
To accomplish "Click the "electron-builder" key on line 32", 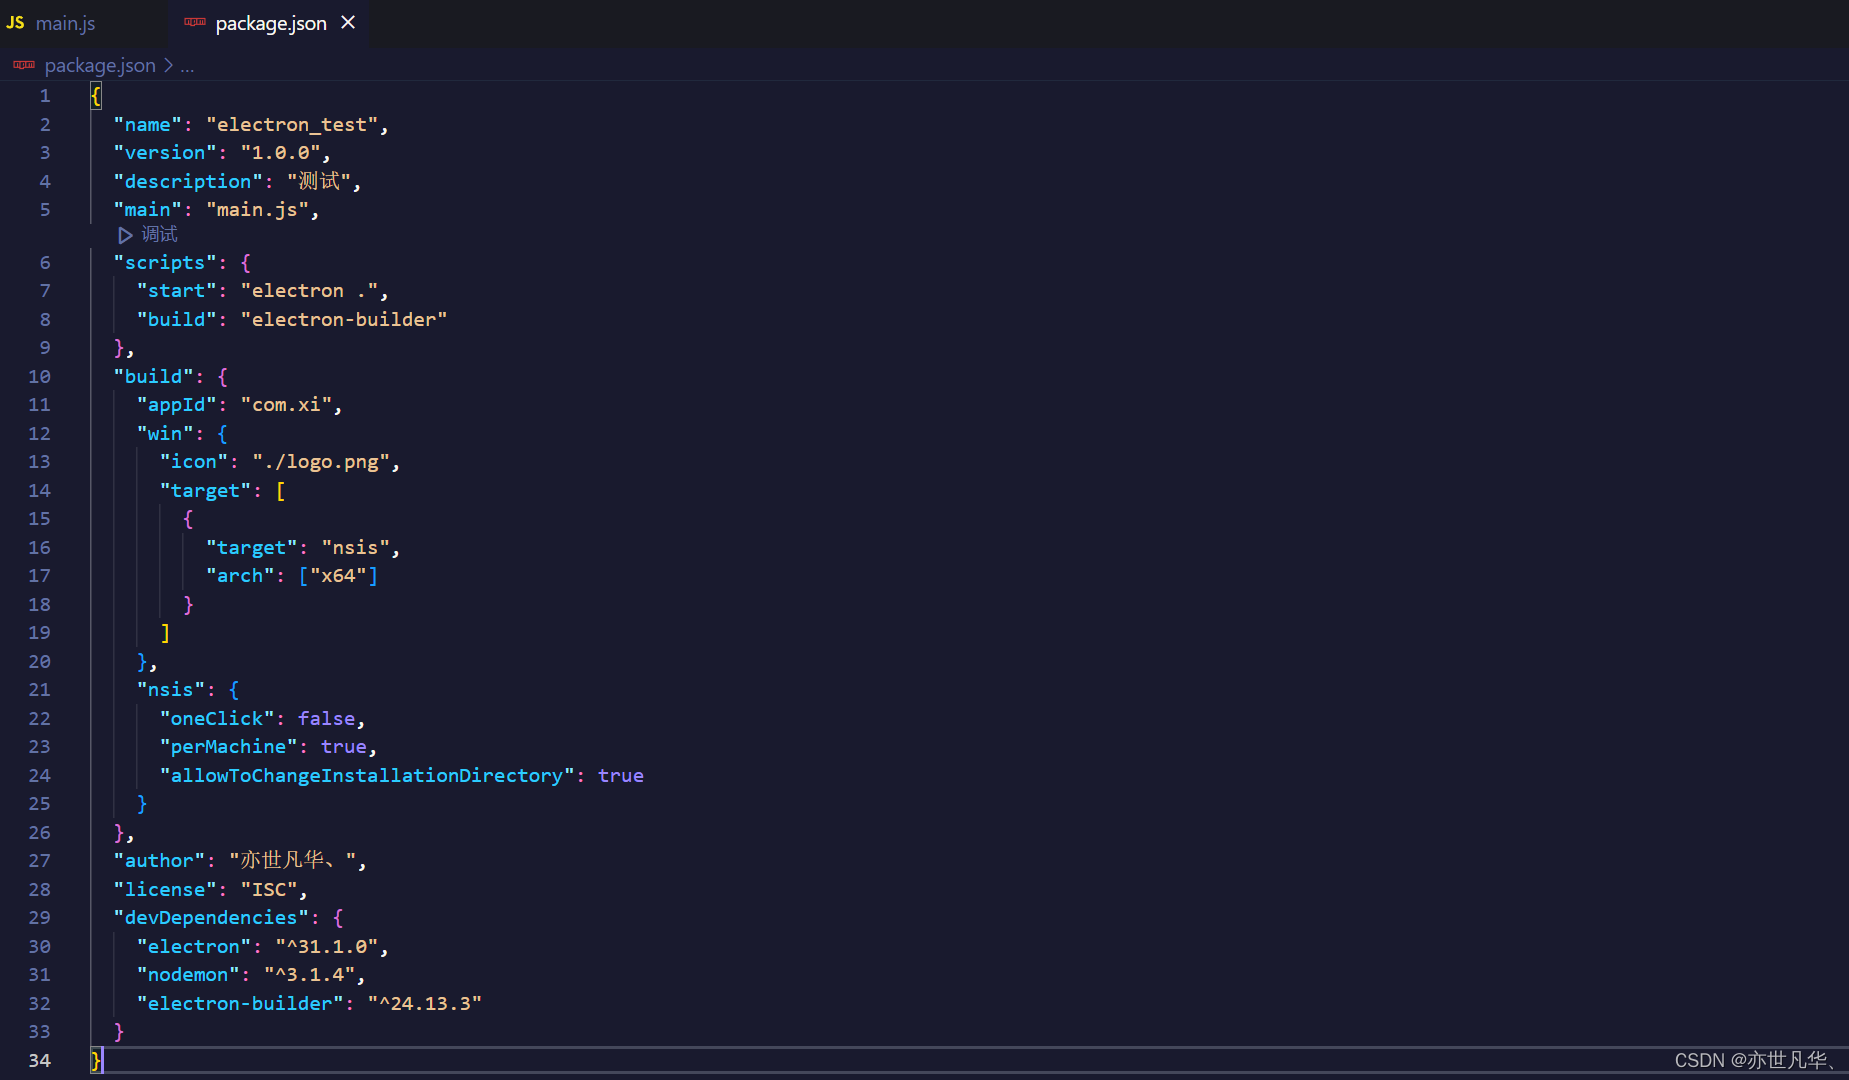I will pyautogui.click(x=240, y=1004).
